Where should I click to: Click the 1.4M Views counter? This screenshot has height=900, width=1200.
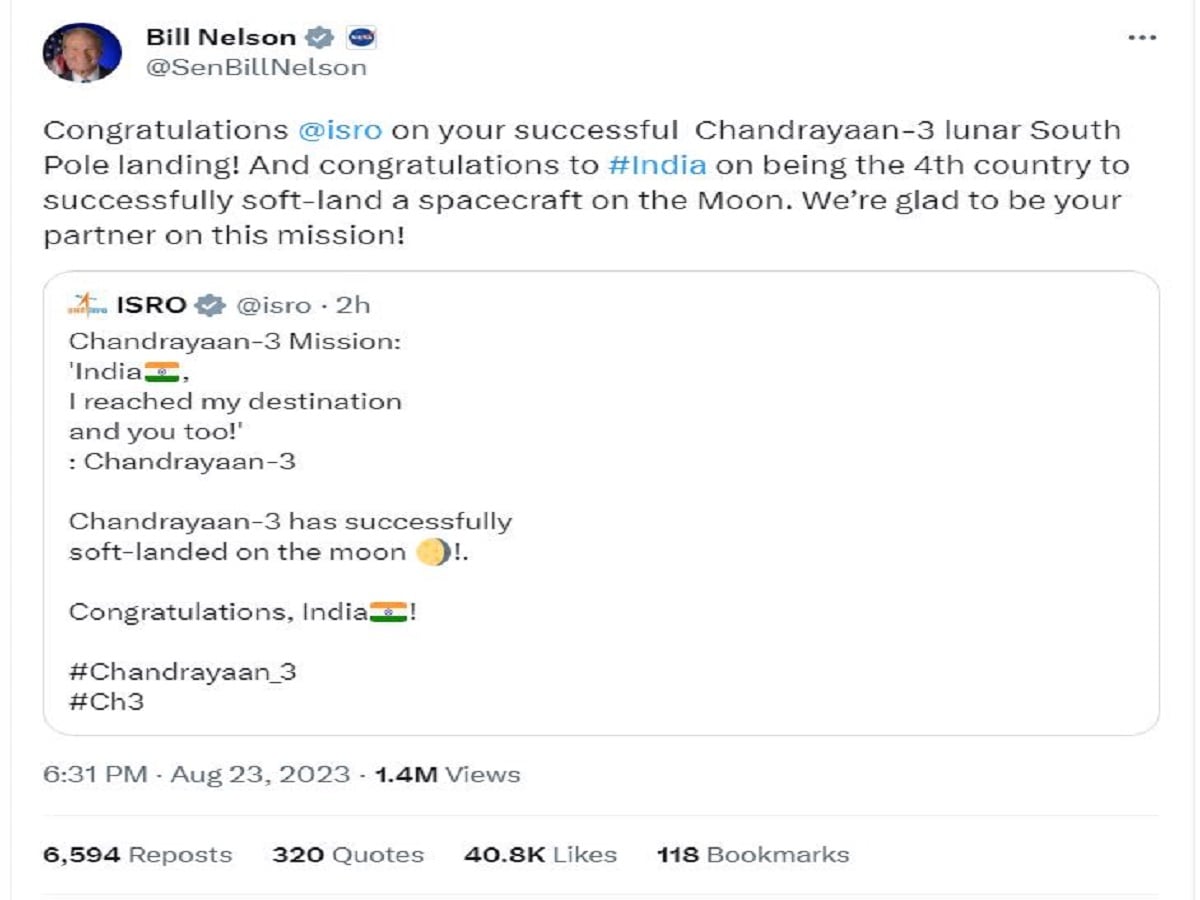(x=446, y=774)
